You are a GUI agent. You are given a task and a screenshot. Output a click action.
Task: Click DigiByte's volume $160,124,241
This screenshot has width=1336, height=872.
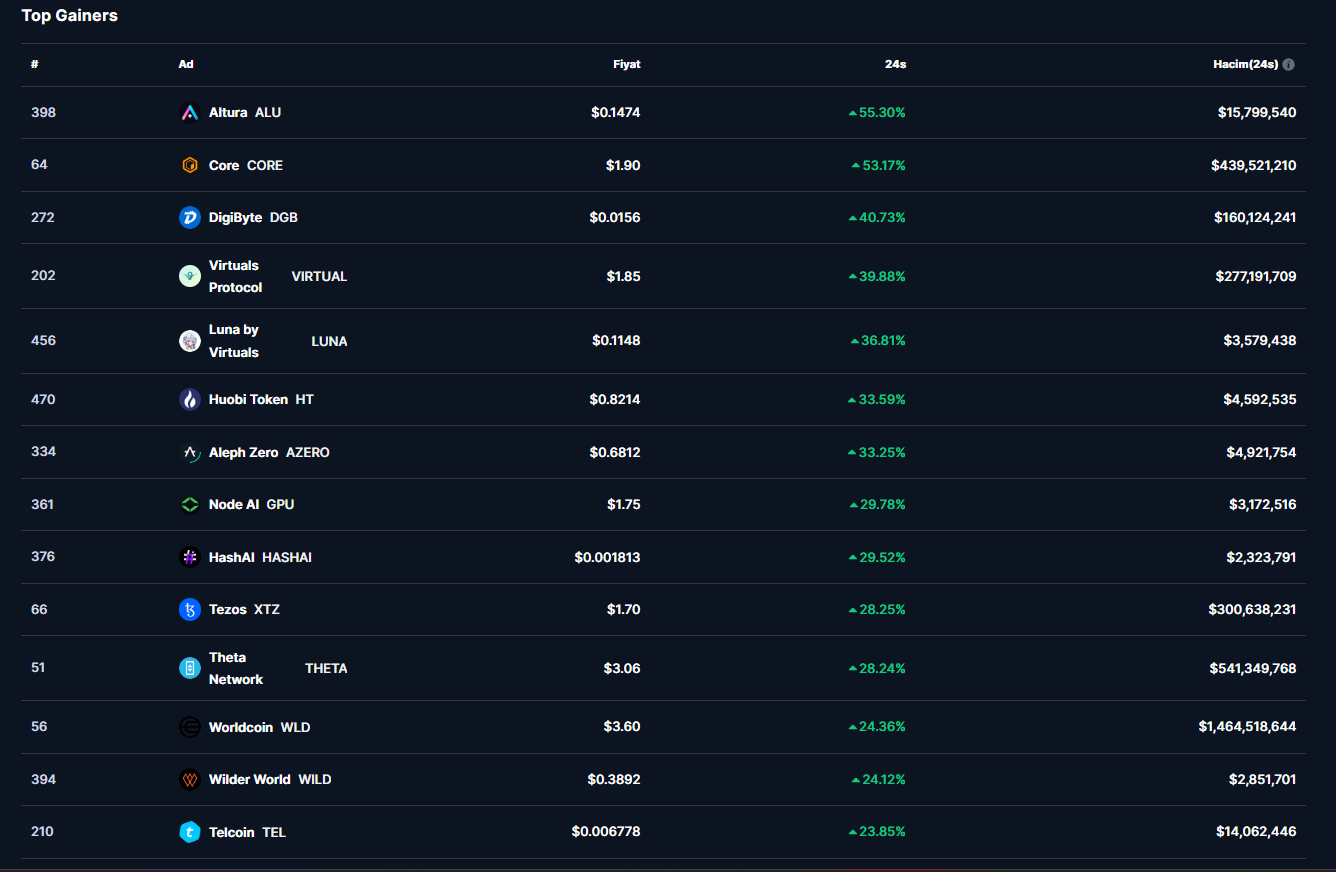coord(1255,217)
